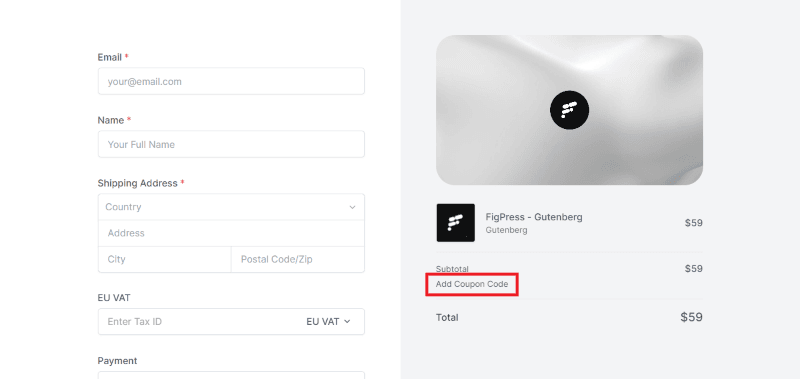Click the round FigPress logo on banner
Viewport: 800px width, 379px height.
coord(569,110)
